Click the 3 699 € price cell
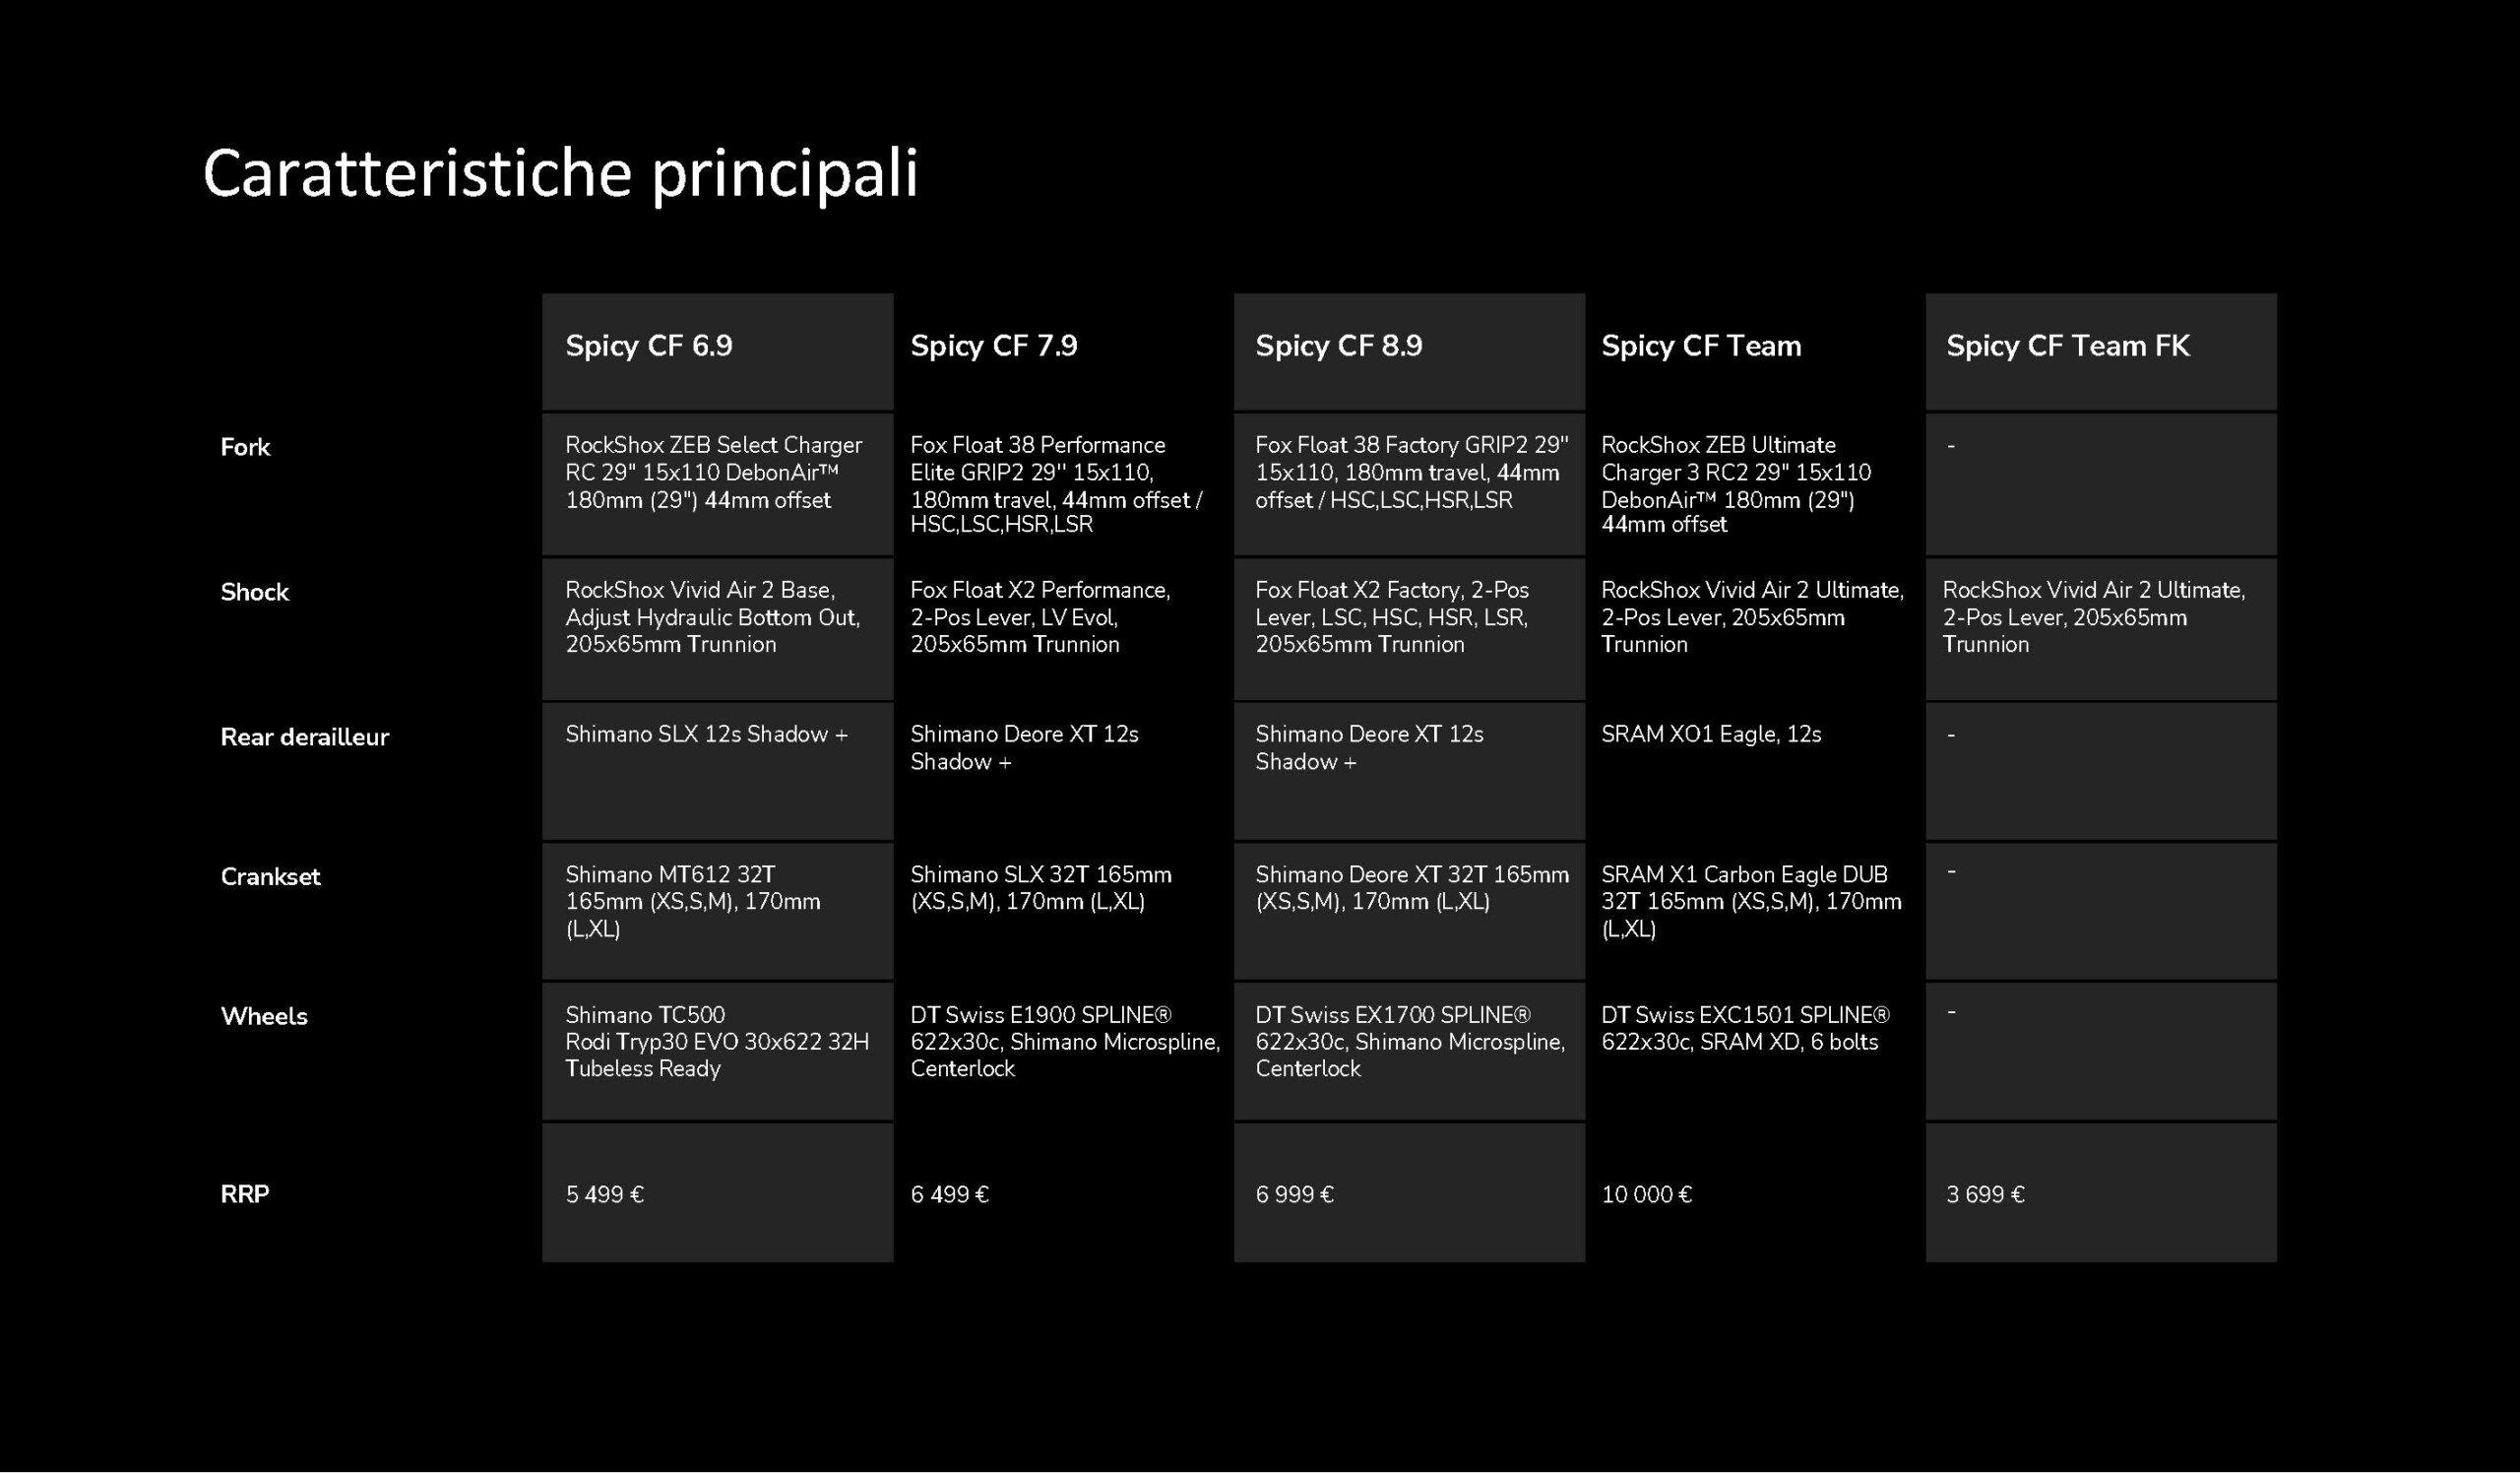The height and width of the screenshot is (1473, 2520). [1985, 1195]
